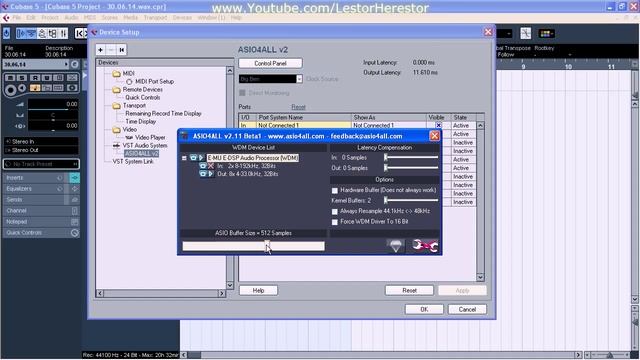The width and height of the screenshot is (640, 360).
Task: Toggle the Solo button in the Inspector
Action: pyautogui.click(x=22, y=78)
